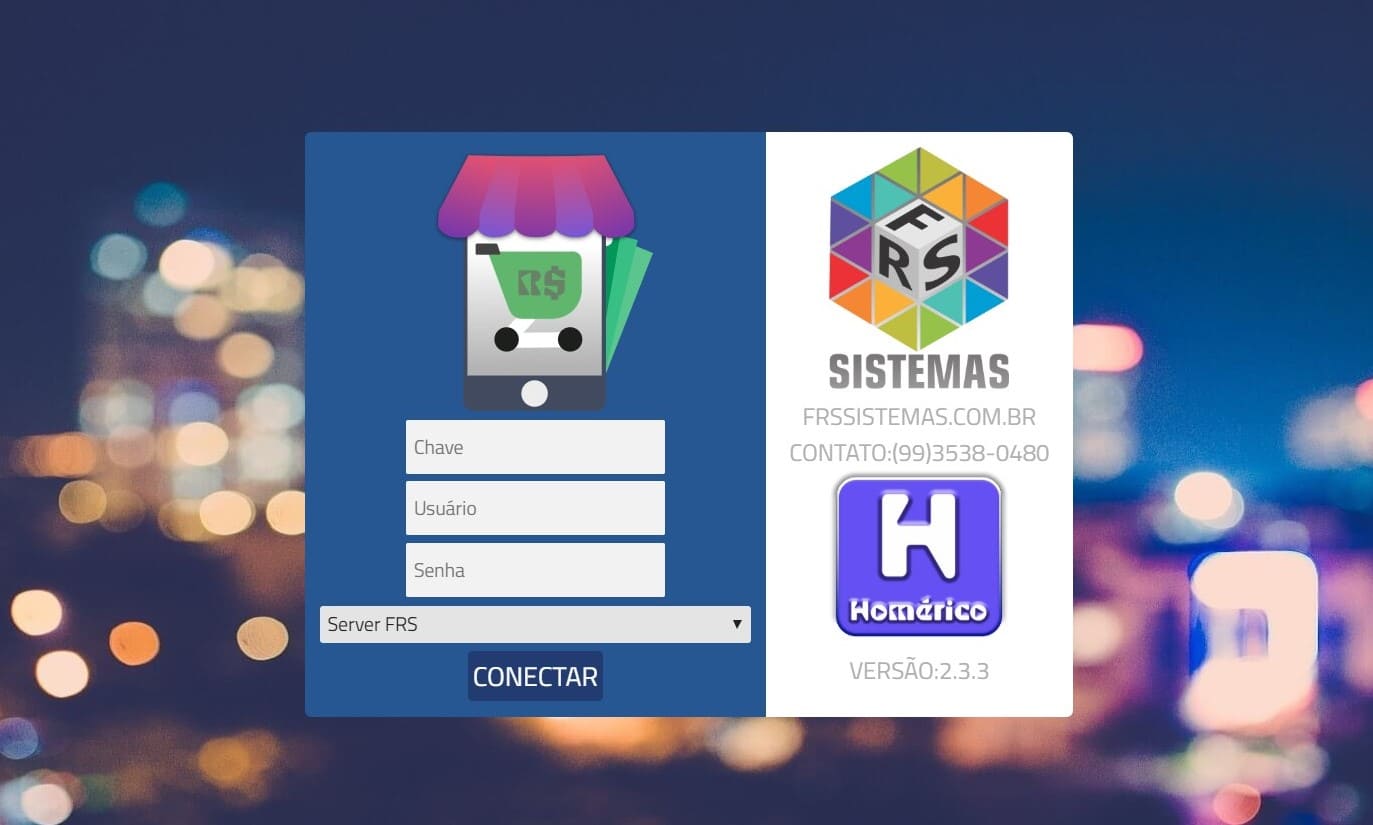This screenshot has height=825, width=1373.
Task: Click the CONECTAR button
Action: coord(535,676)
